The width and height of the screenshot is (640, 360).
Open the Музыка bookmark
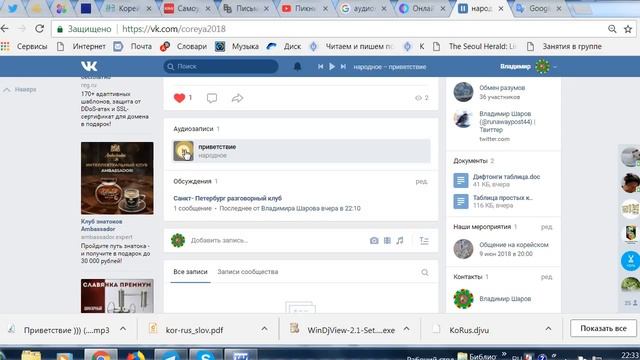pyautogui.click(x=237, y=47)
